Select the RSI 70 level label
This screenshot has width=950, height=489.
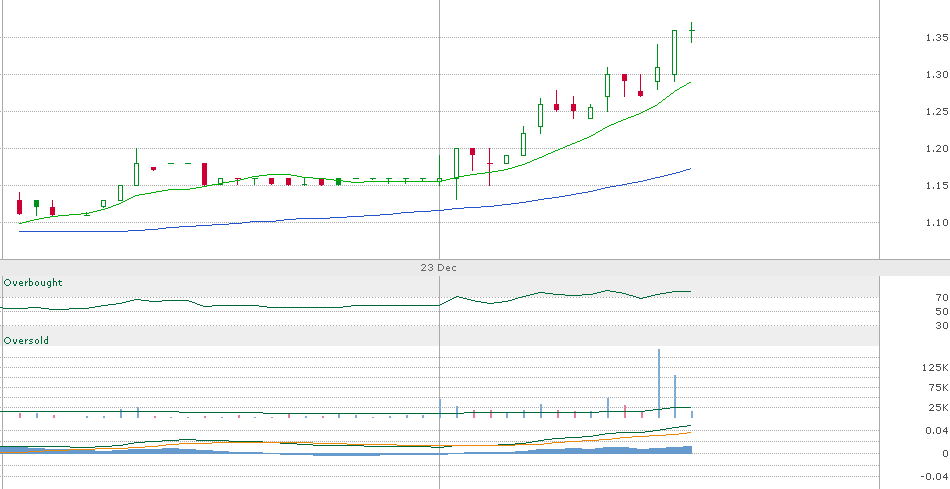click(x=941, y=298)
